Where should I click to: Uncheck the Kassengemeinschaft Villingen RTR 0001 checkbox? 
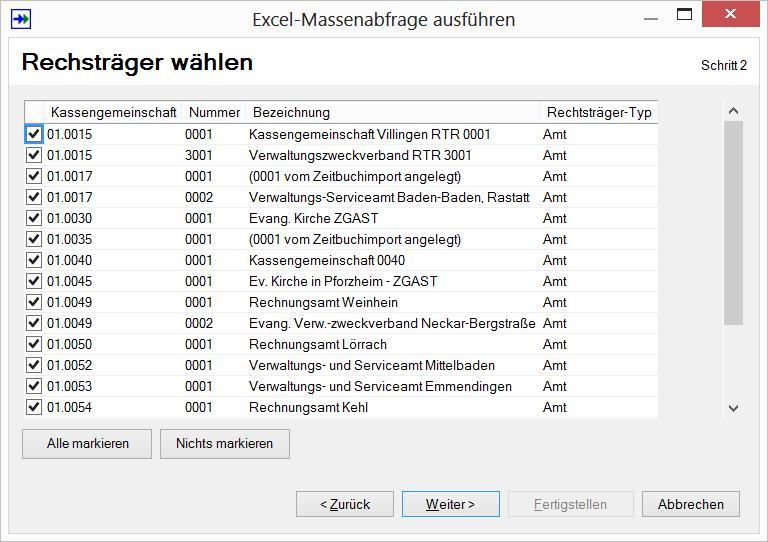click(34, 134)
